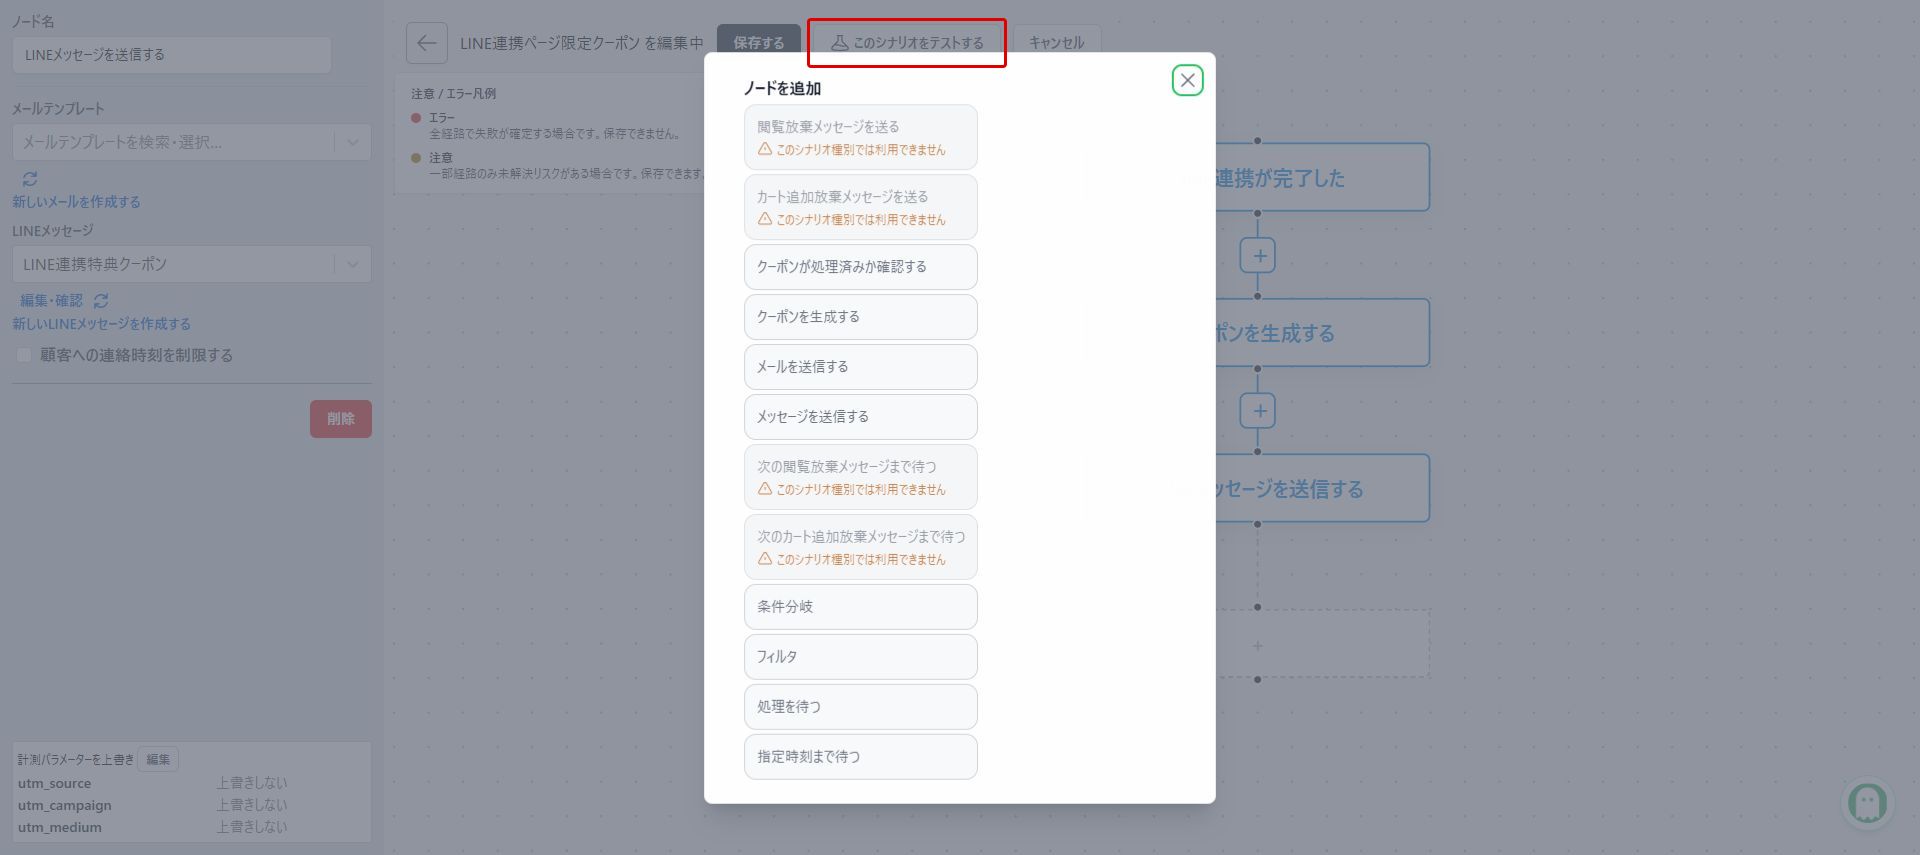Add a 条件分岐 node
The image size is (1920, 855).
pos(860,607)
